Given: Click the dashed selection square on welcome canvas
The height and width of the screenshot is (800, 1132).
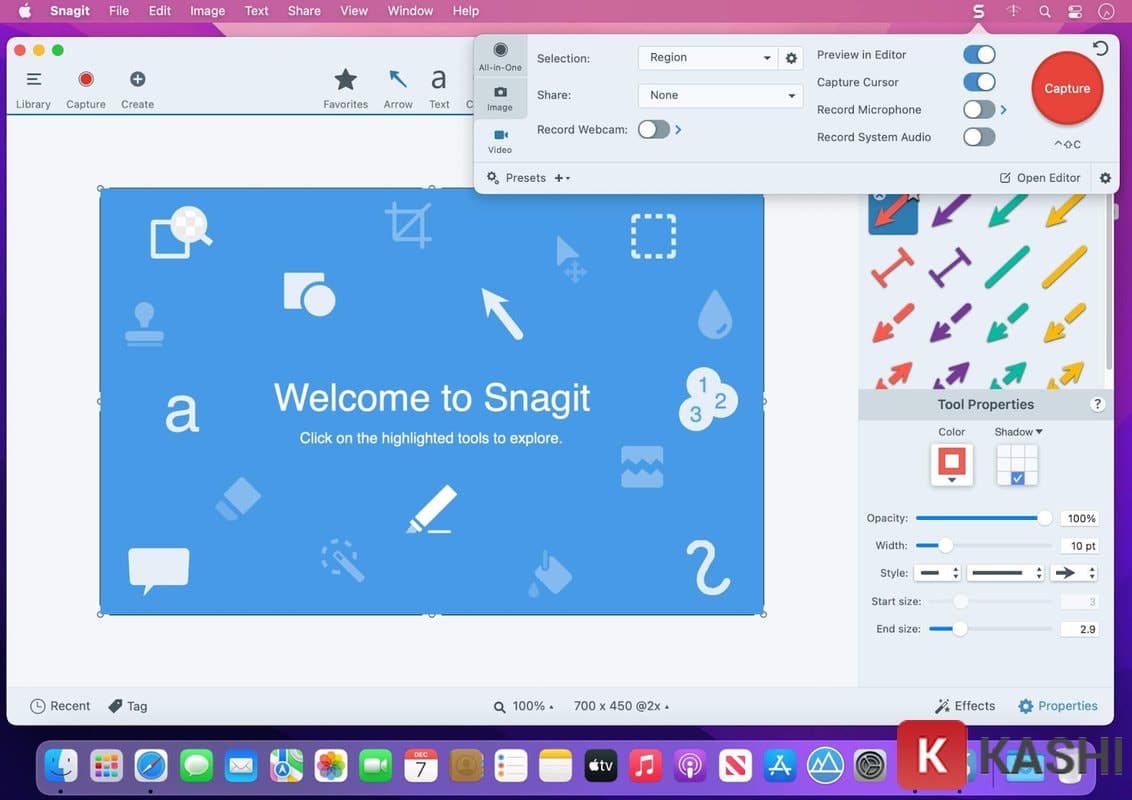Looking at the screenshot, I should pyautogui.click(x=653, y=235).
